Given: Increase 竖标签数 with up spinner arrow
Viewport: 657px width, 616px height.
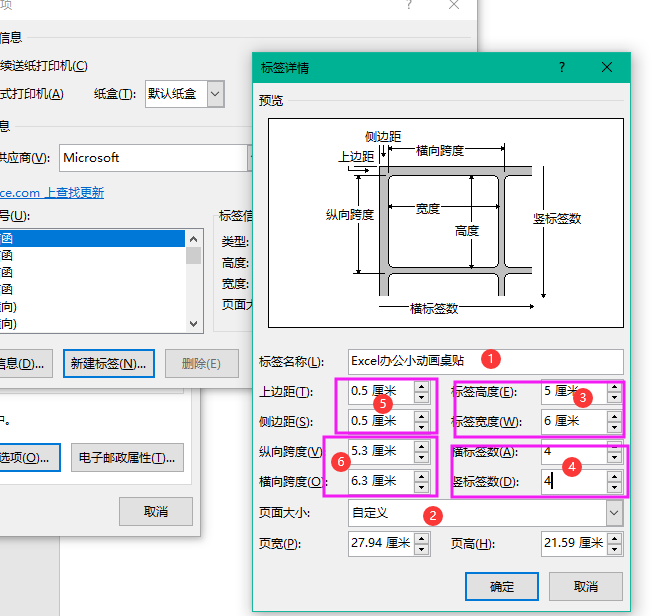Looking at the screenshot, I should [x=614, y=476].
